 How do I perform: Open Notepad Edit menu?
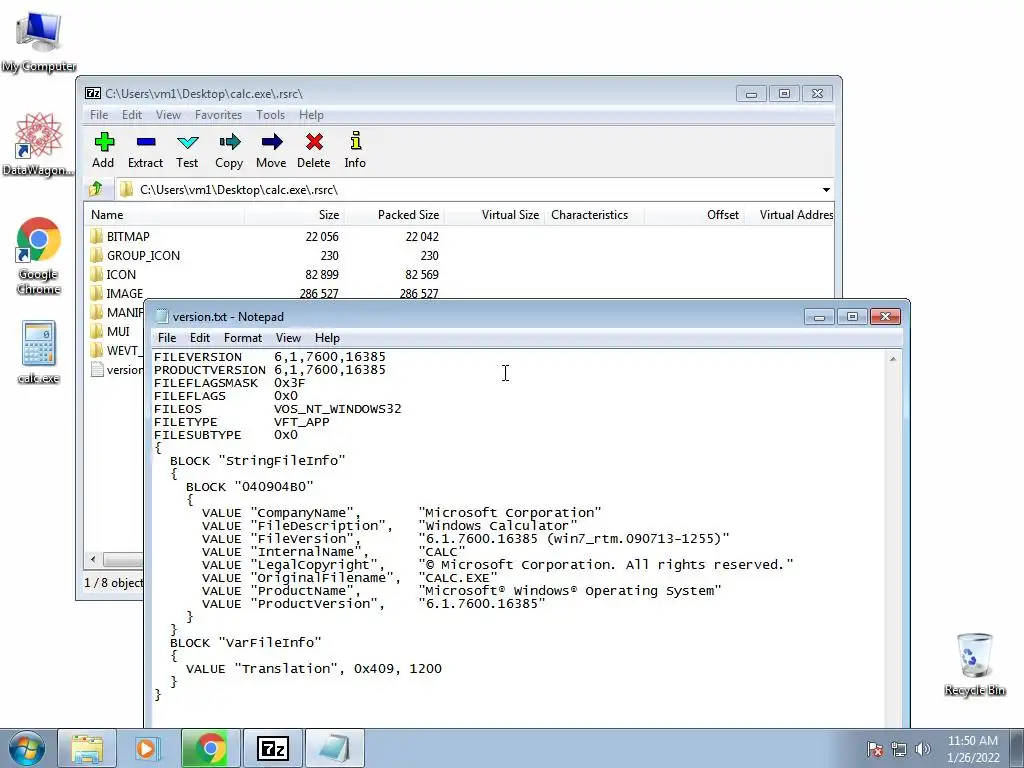click(200, 338)
